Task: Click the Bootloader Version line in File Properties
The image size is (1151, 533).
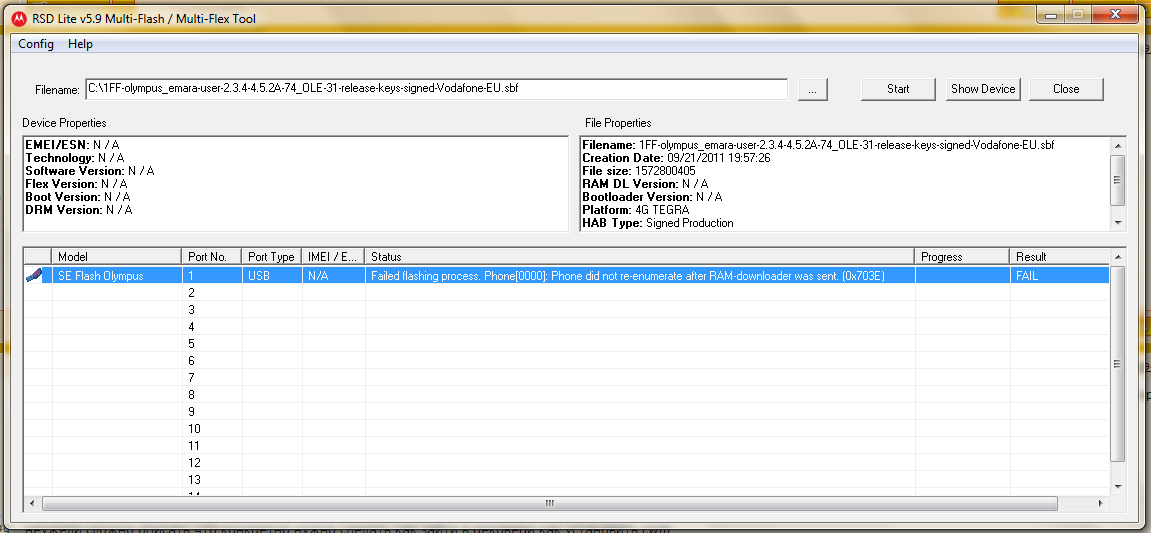Action: pyautogui.click(x=653, y=197)
